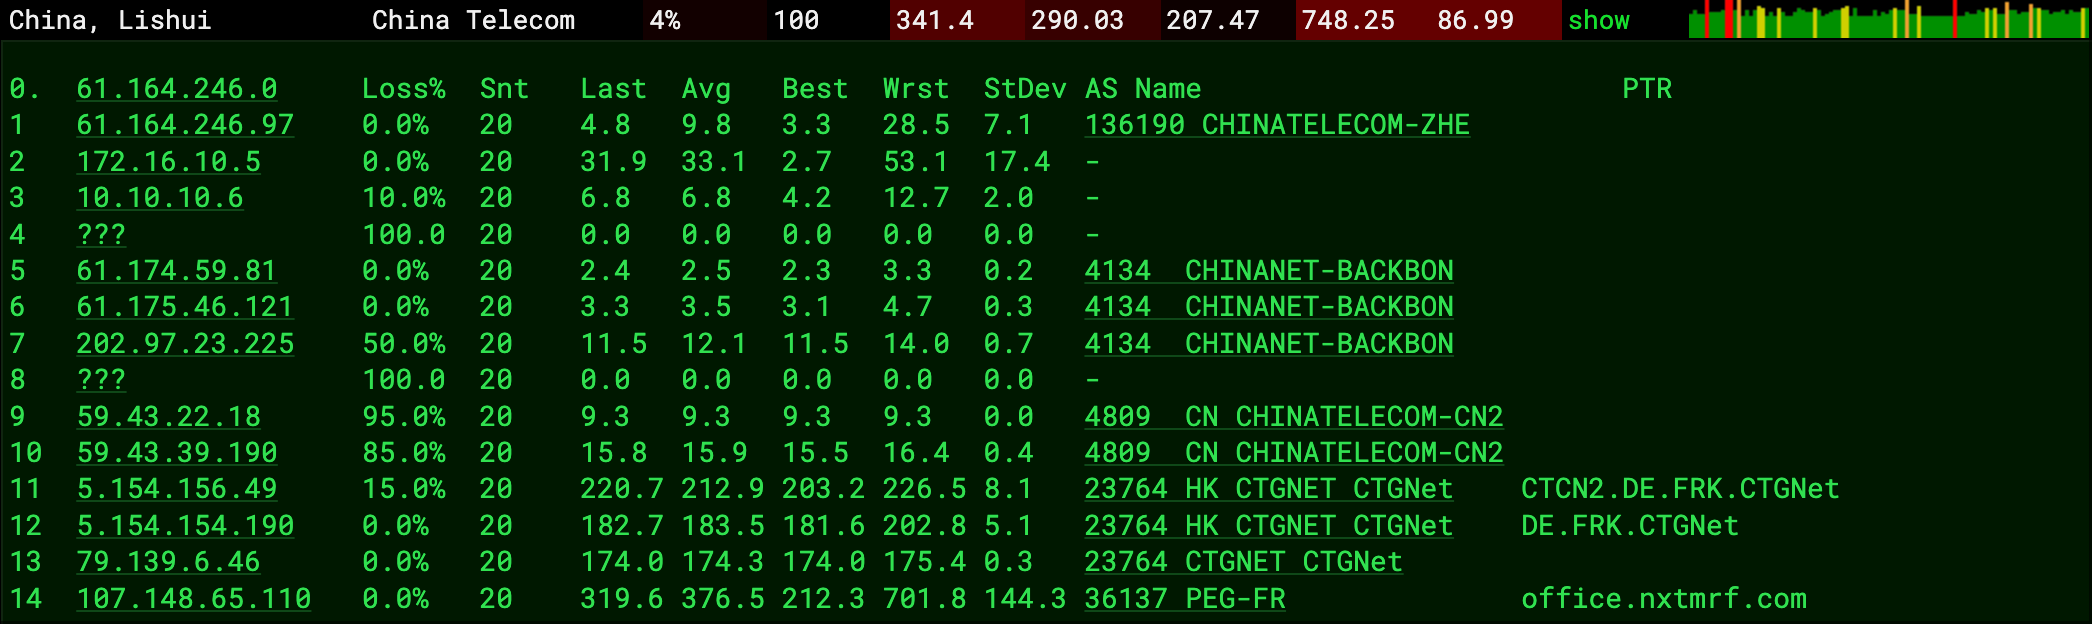Select the 'China, Lishui' location text
2092x624 pixels.
(x=110, y=20)
